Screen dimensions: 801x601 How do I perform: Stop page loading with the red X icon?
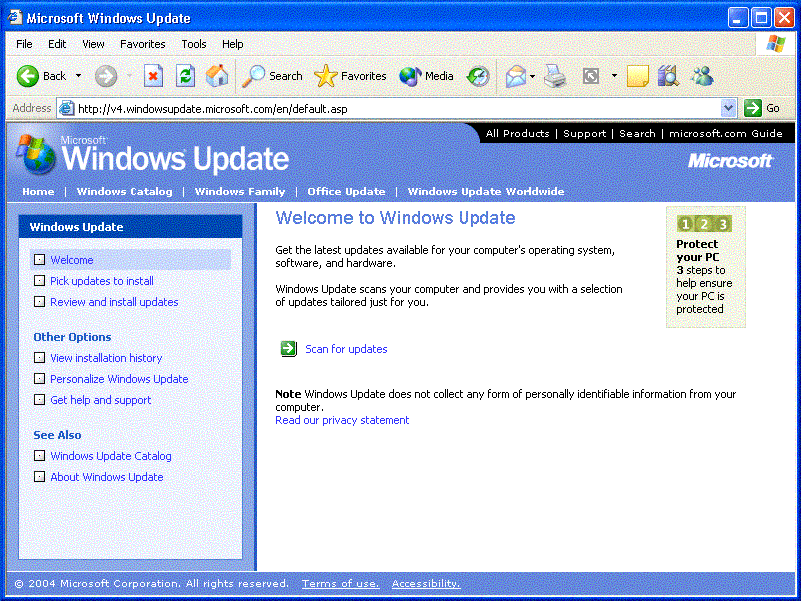(x=153, y=76)
